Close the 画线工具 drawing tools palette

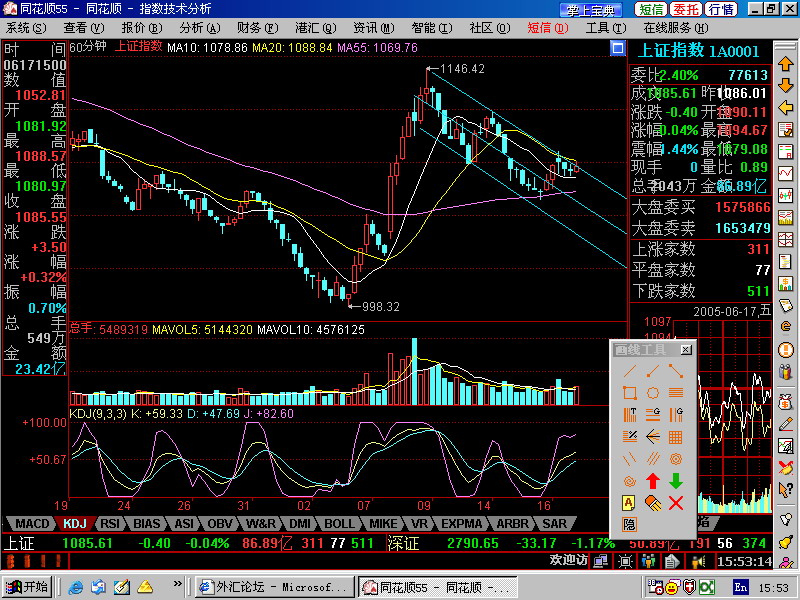coord(686,349)
